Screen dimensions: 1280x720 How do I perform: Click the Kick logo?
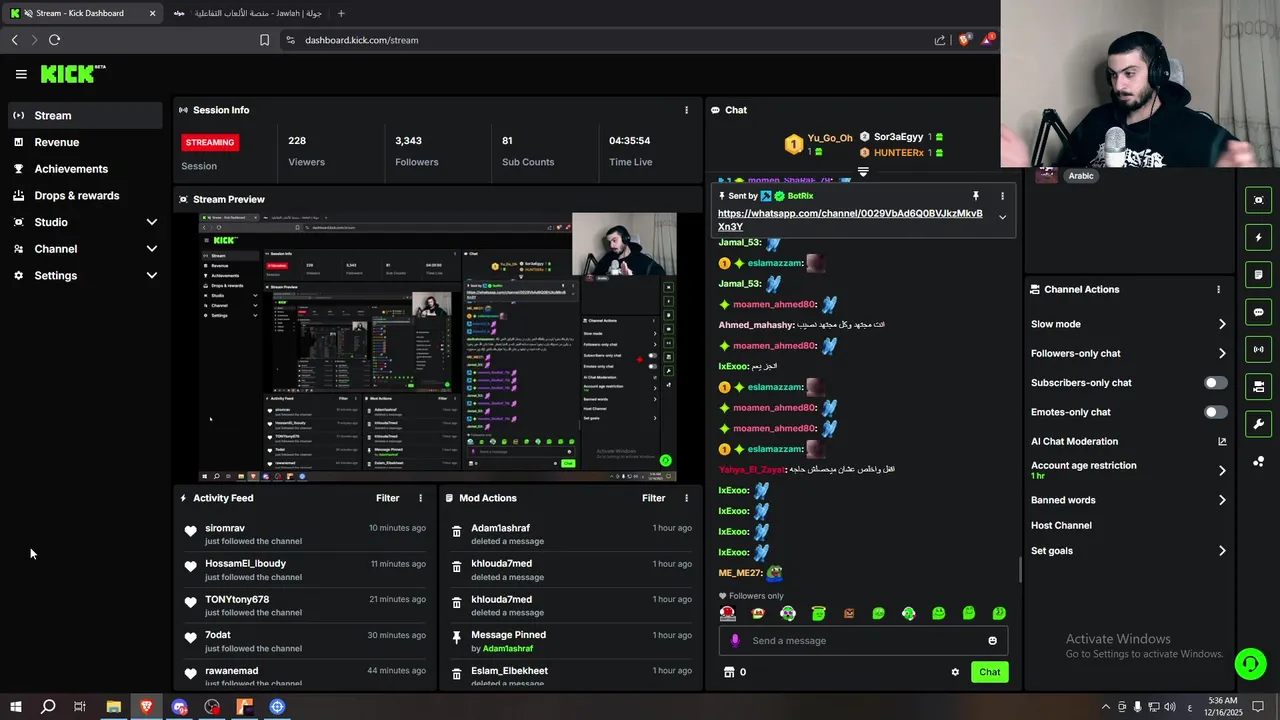[72, 74]
